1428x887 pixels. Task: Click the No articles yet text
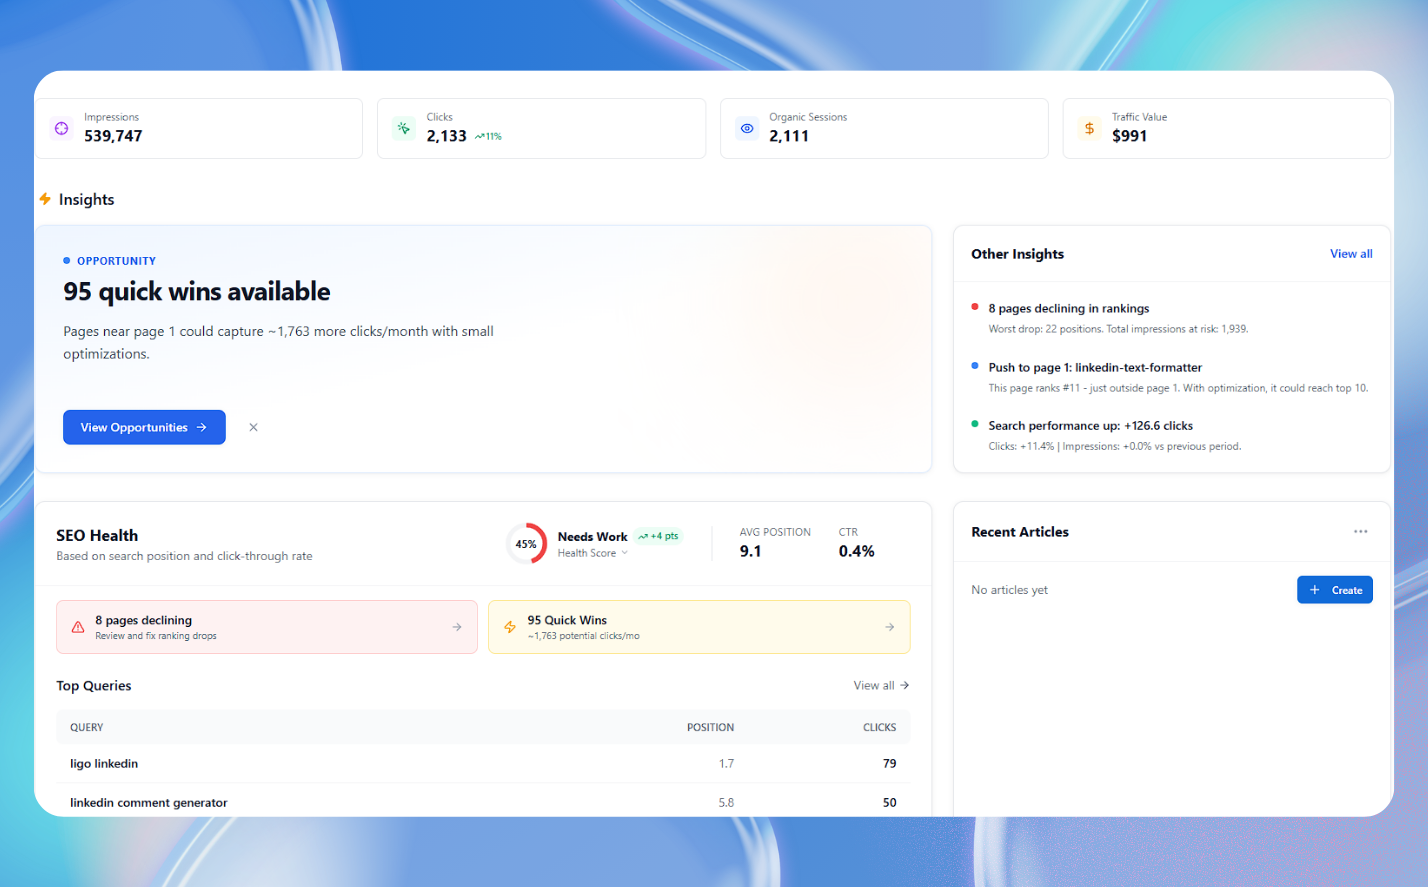(1009, 590)
